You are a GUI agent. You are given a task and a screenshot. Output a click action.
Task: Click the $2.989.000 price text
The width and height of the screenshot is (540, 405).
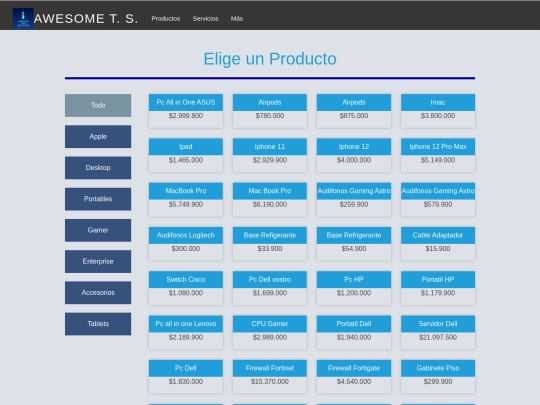270,338
